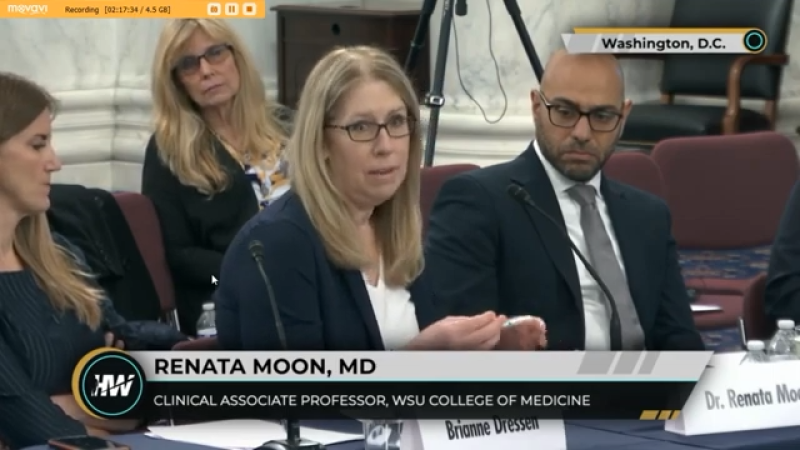Click the teal circle beside Washington, D.C.
Viewport: 800px width, 450px height.
754,41
